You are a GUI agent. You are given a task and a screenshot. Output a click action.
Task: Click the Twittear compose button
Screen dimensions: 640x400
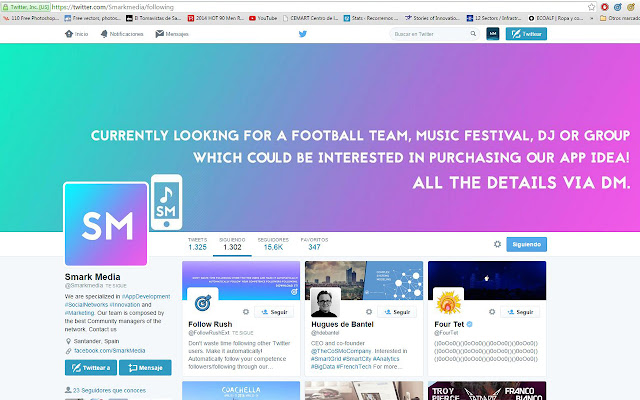click(x=526, y=34)
